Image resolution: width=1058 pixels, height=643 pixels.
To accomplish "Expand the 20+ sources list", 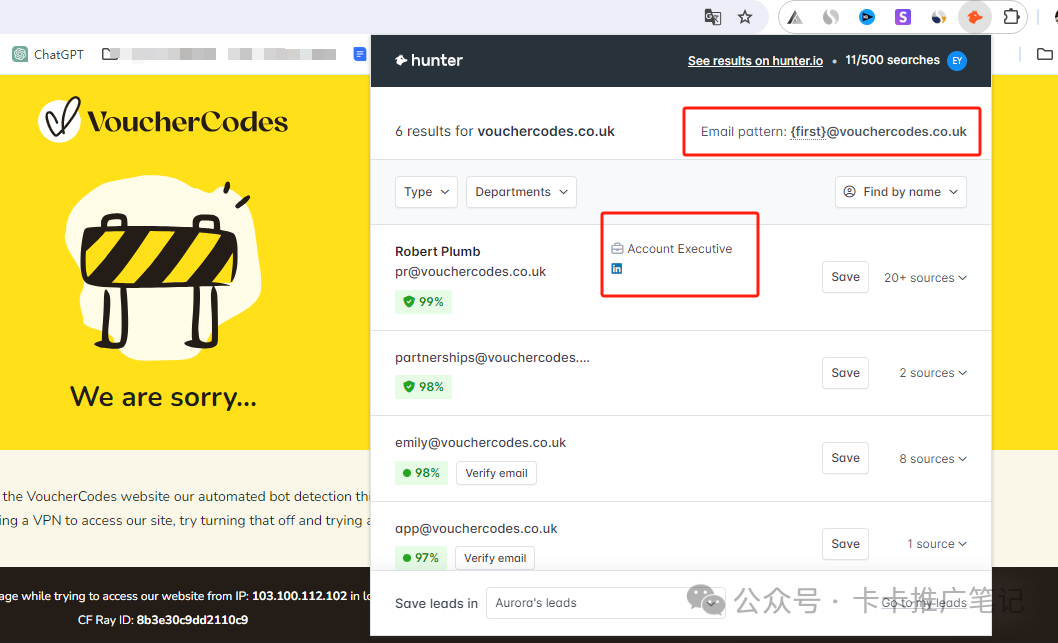I will (925, 278).
